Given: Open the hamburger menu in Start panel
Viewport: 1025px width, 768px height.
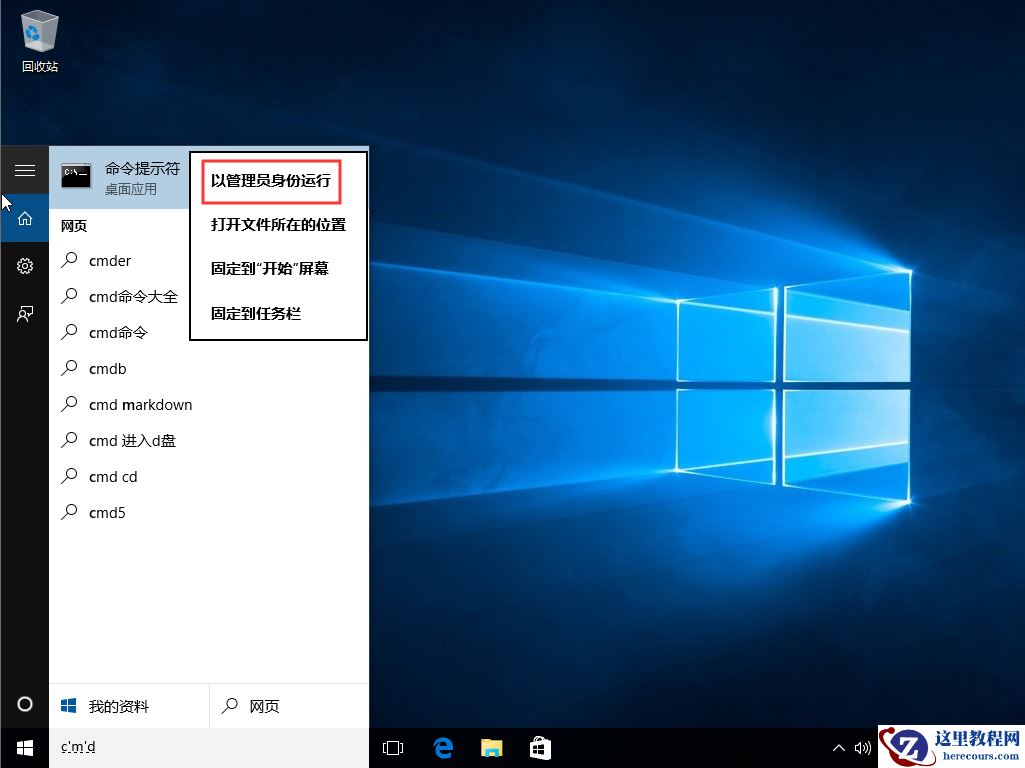Looking at the screenshot, I should pos(25,170).
